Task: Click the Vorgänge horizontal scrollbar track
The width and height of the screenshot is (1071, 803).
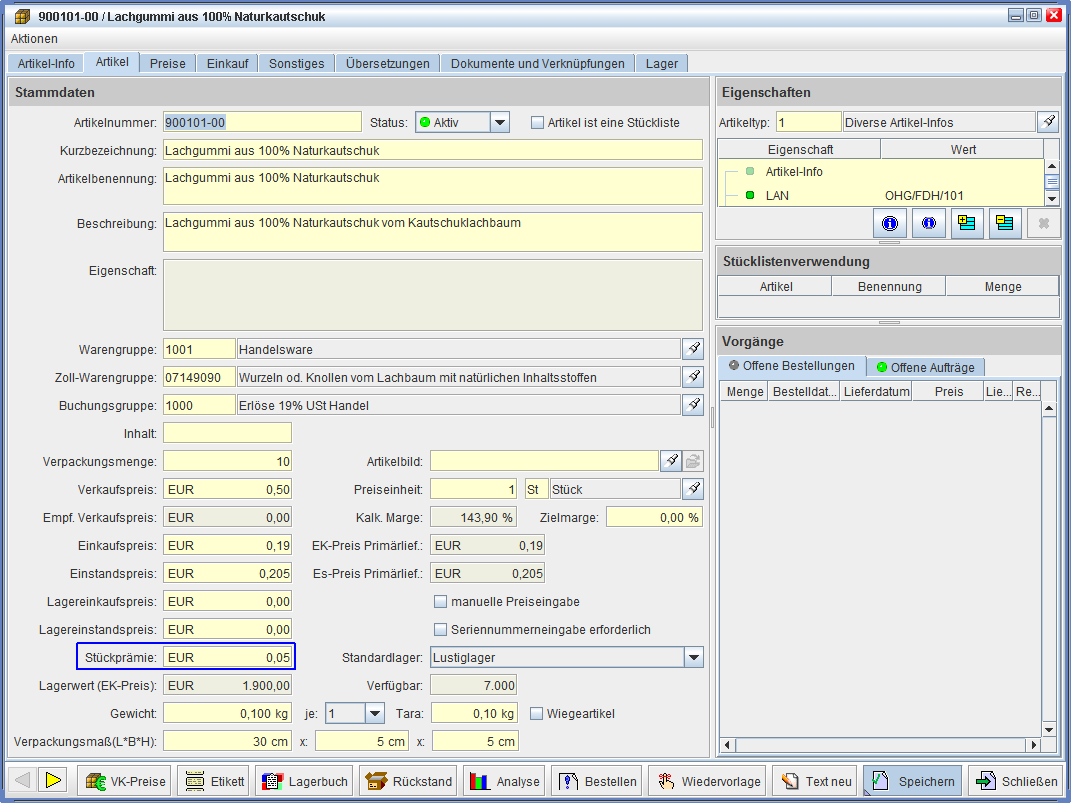Action: [x=880, y=745]
